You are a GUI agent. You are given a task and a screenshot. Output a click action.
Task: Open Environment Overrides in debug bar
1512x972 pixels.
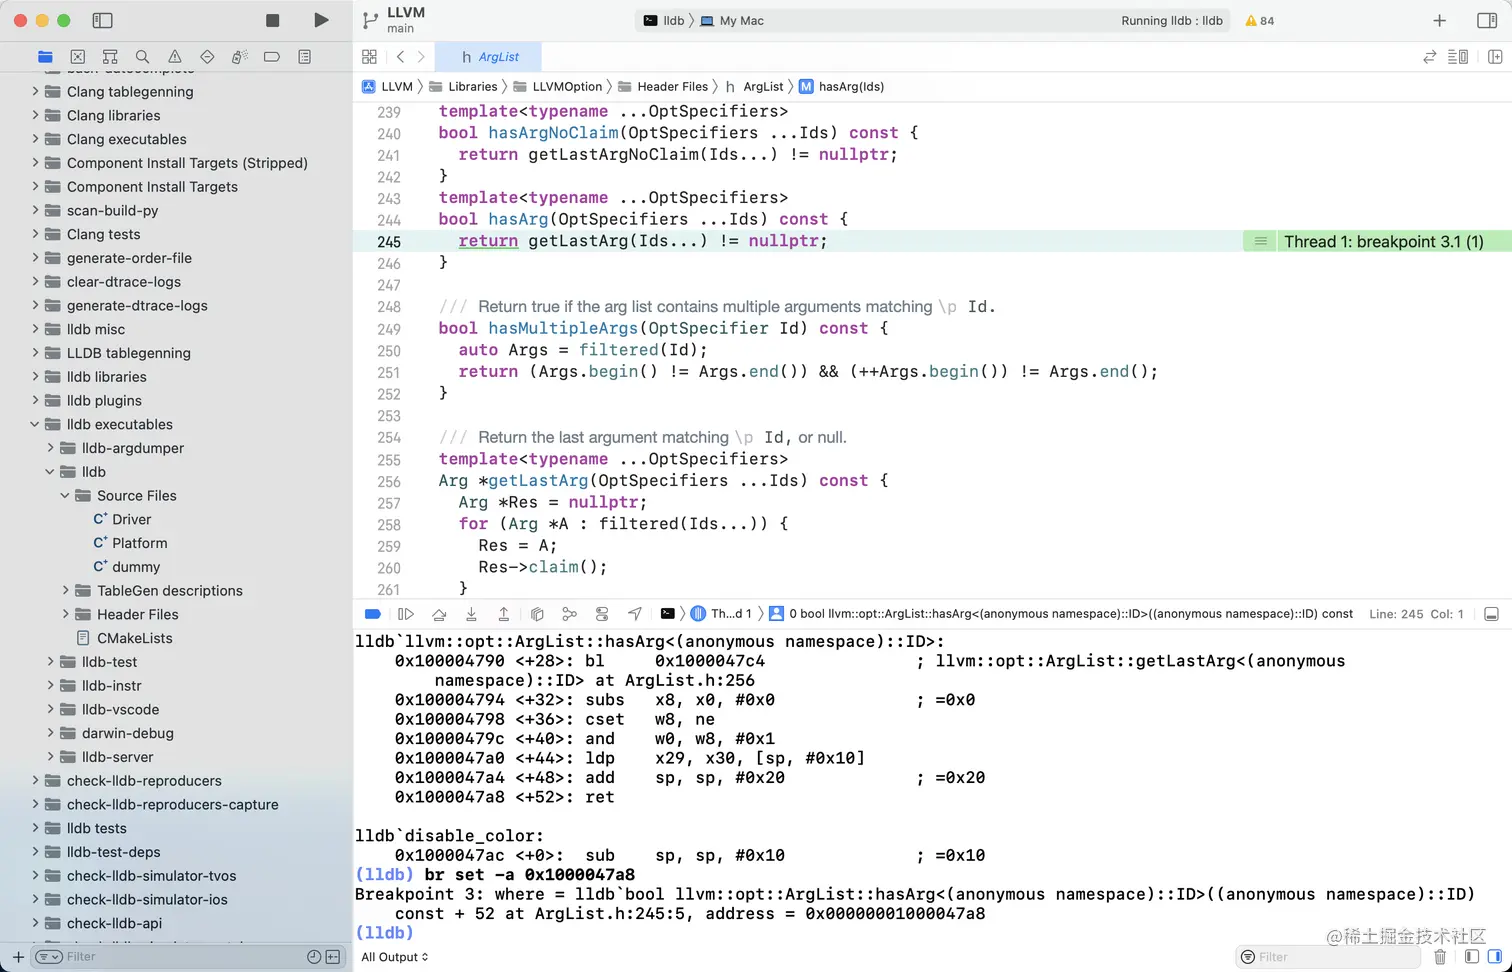point(602,614)
